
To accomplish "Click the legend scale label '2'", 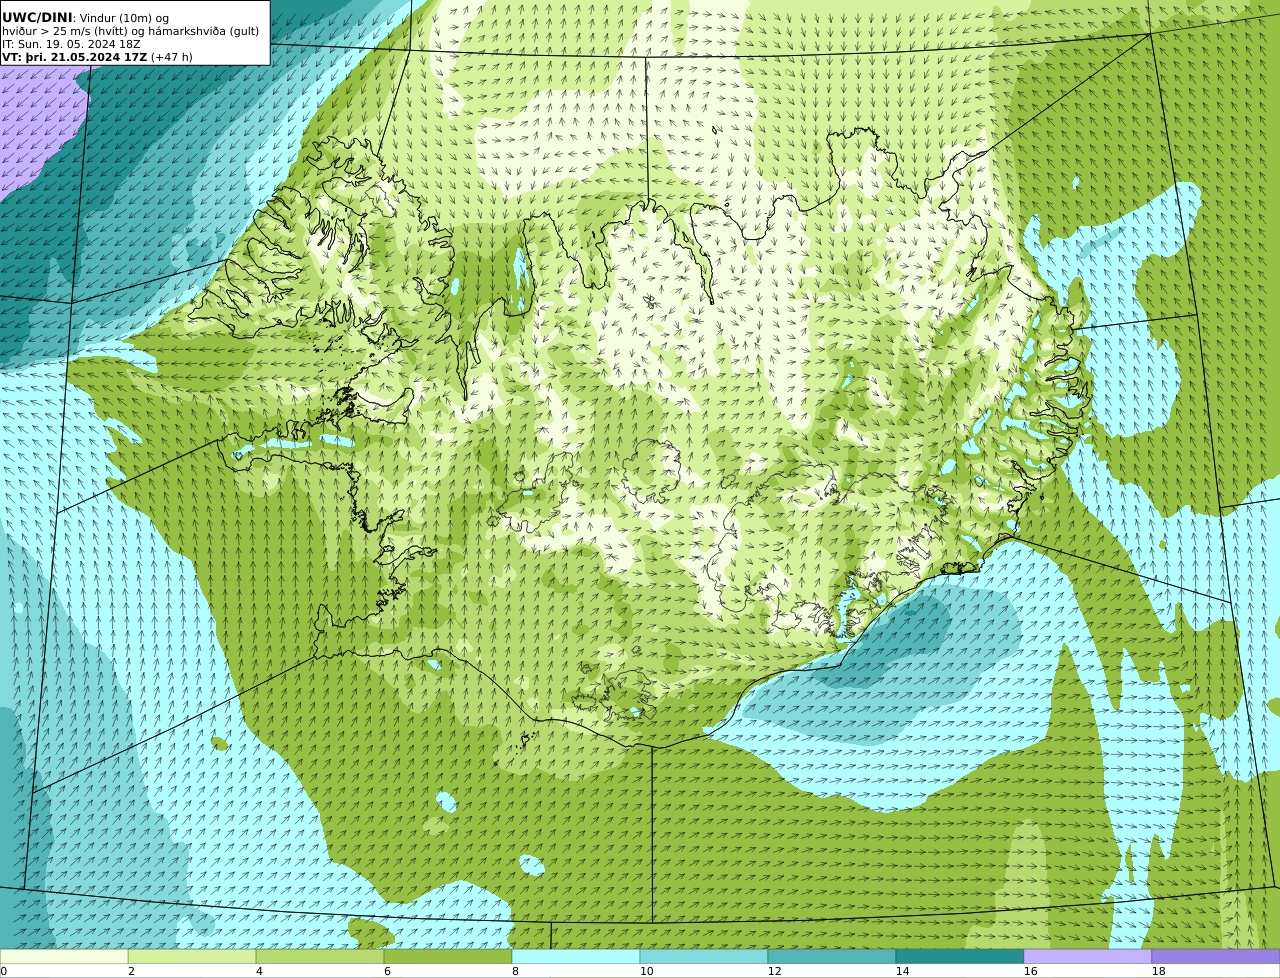I will tap(131, 971).
